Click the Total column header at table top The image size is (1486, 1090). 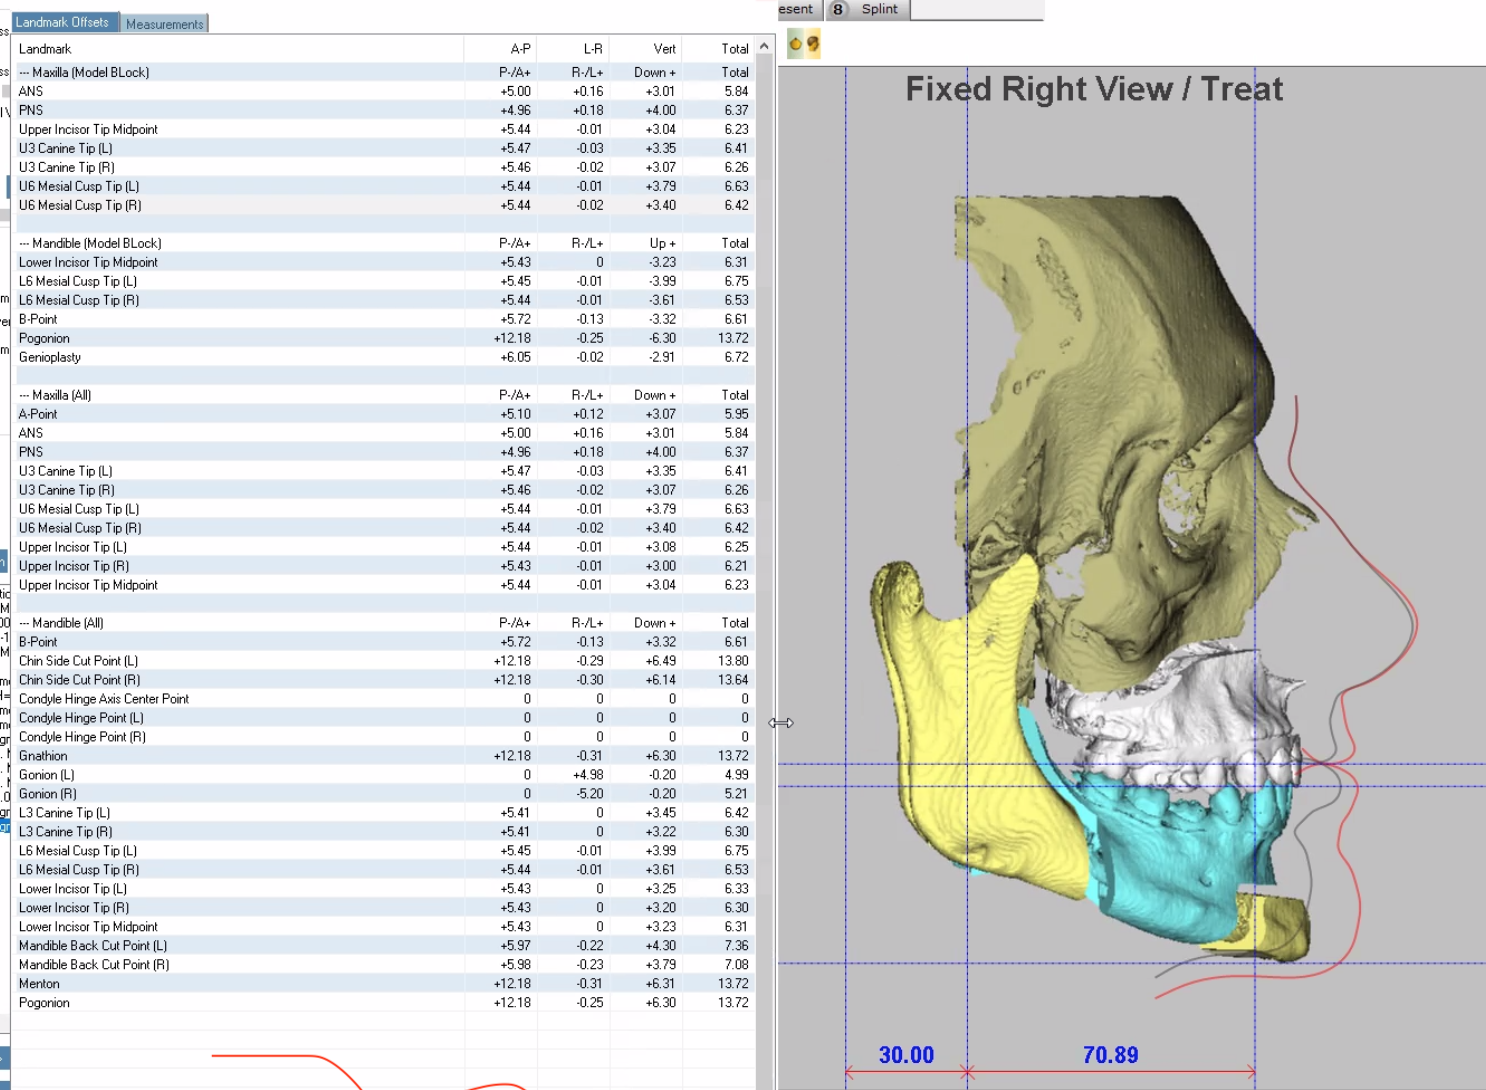(718, 49)
